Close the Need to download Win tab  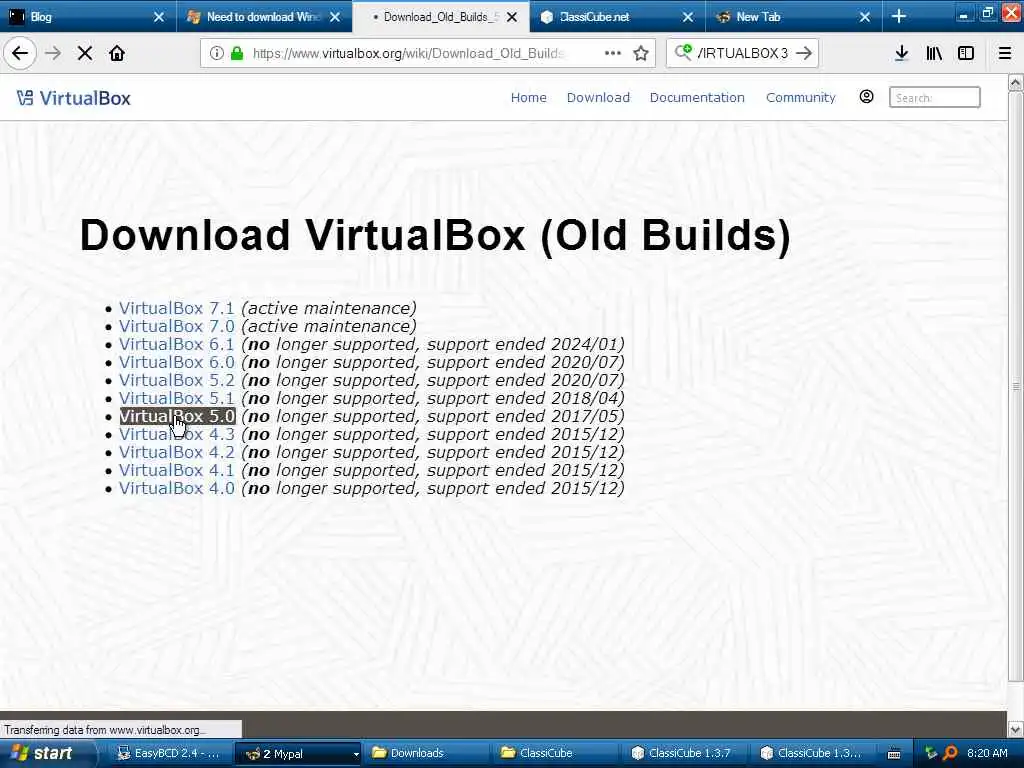[335, 17]
